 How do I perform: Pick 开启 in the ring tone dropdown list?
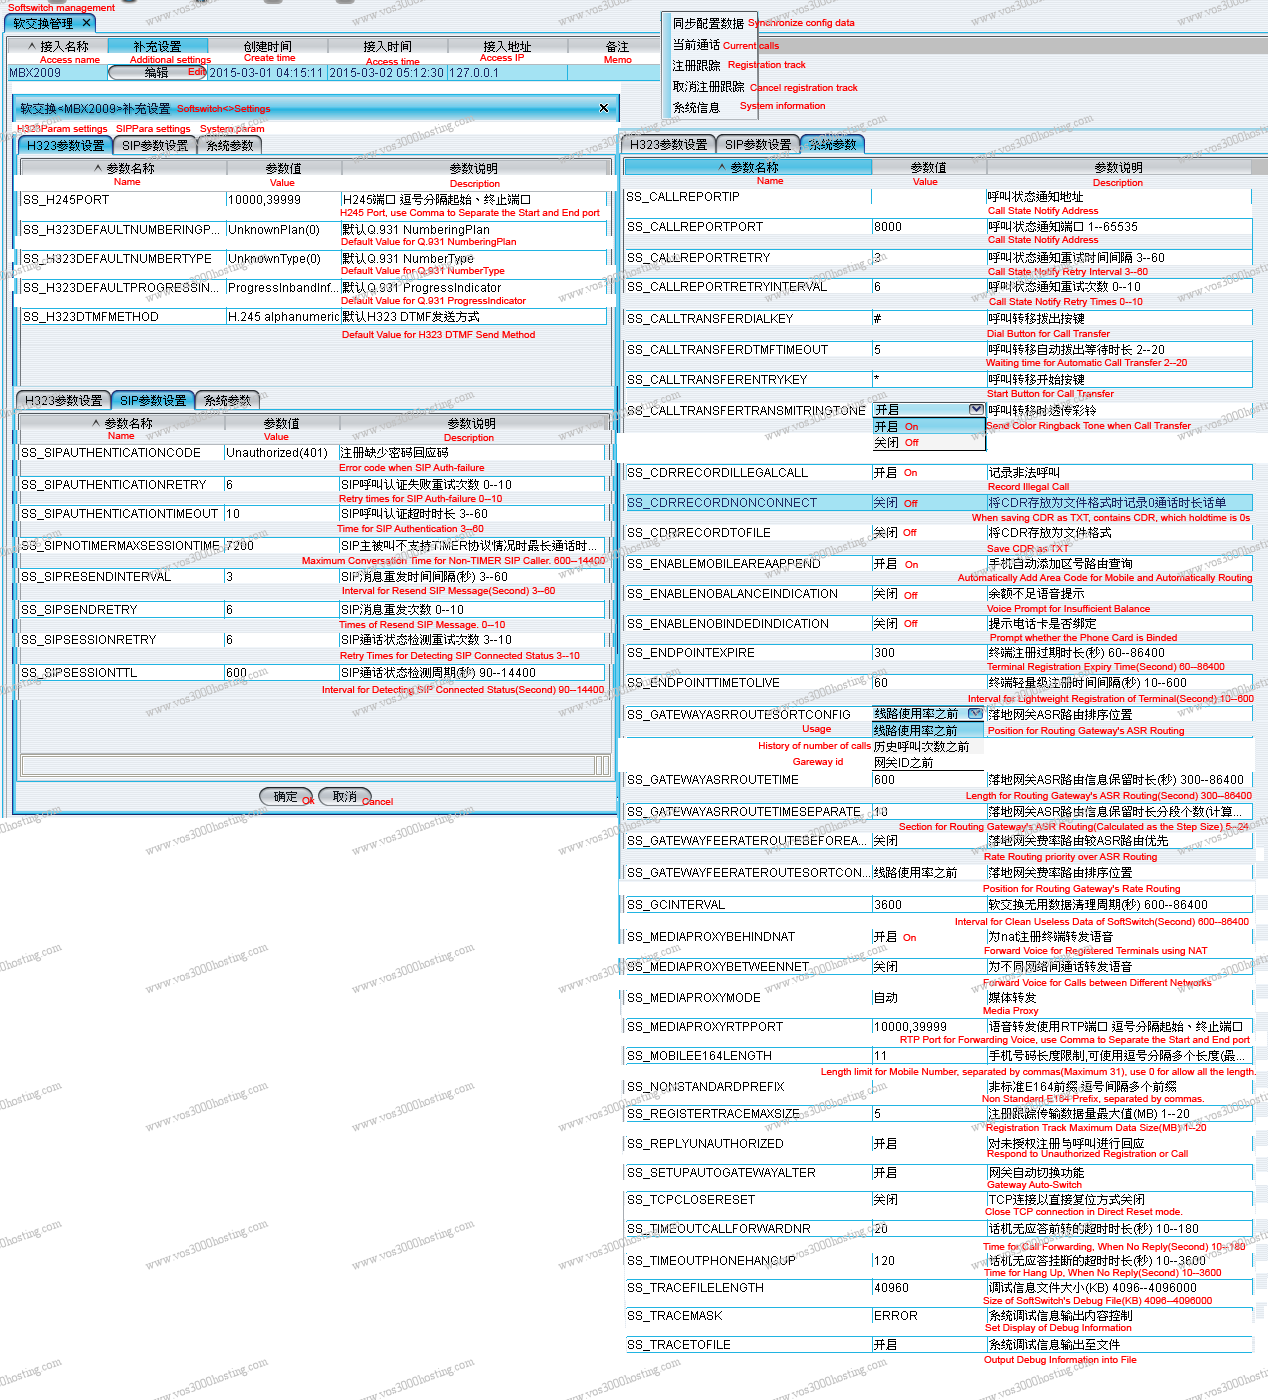[x=929, y=427]
